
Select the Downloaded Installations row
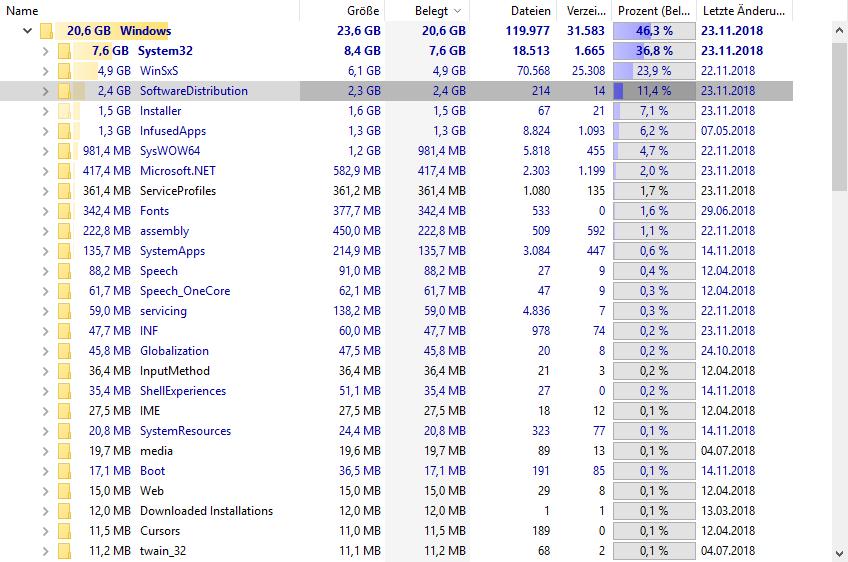click(396, 511)
